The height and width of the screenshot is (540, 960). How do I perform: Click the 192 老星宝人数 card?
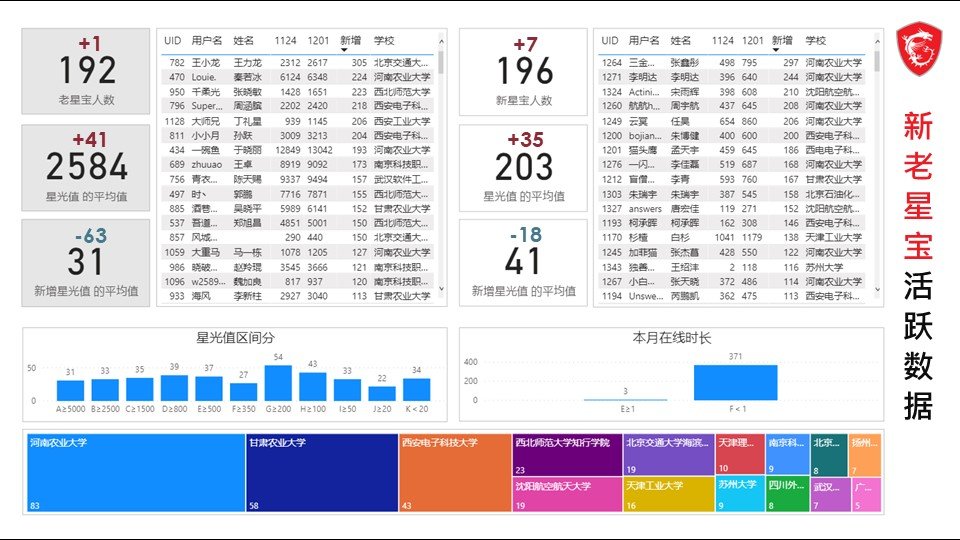(87, 72)
